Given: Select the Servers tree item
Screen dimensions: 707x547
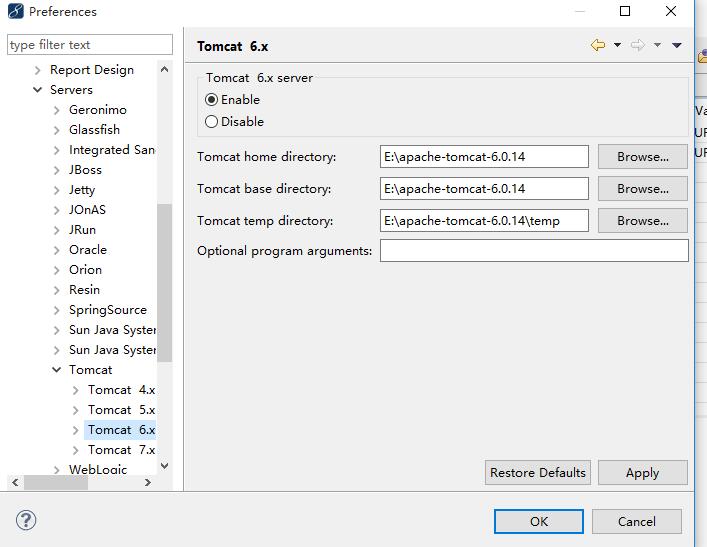Looking at the screenshot, I should (x=71, y=90).
